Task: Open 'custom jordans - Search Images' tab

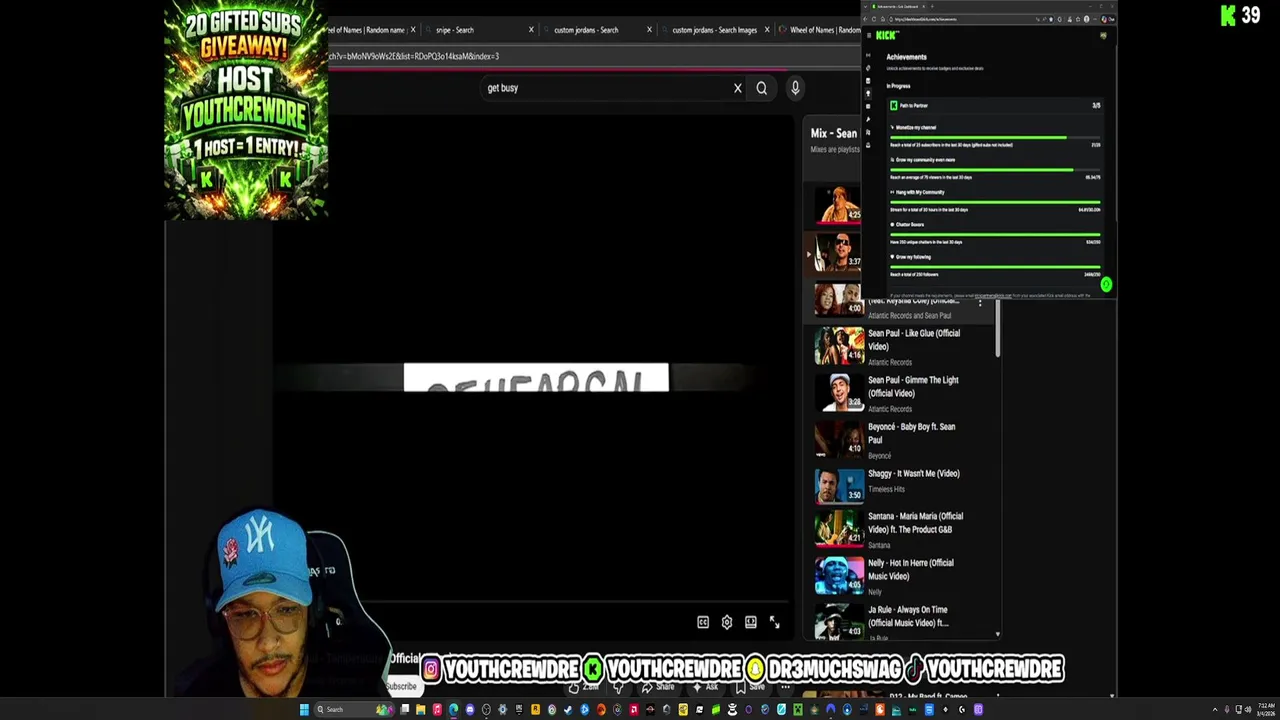Action: pos(714,30)
